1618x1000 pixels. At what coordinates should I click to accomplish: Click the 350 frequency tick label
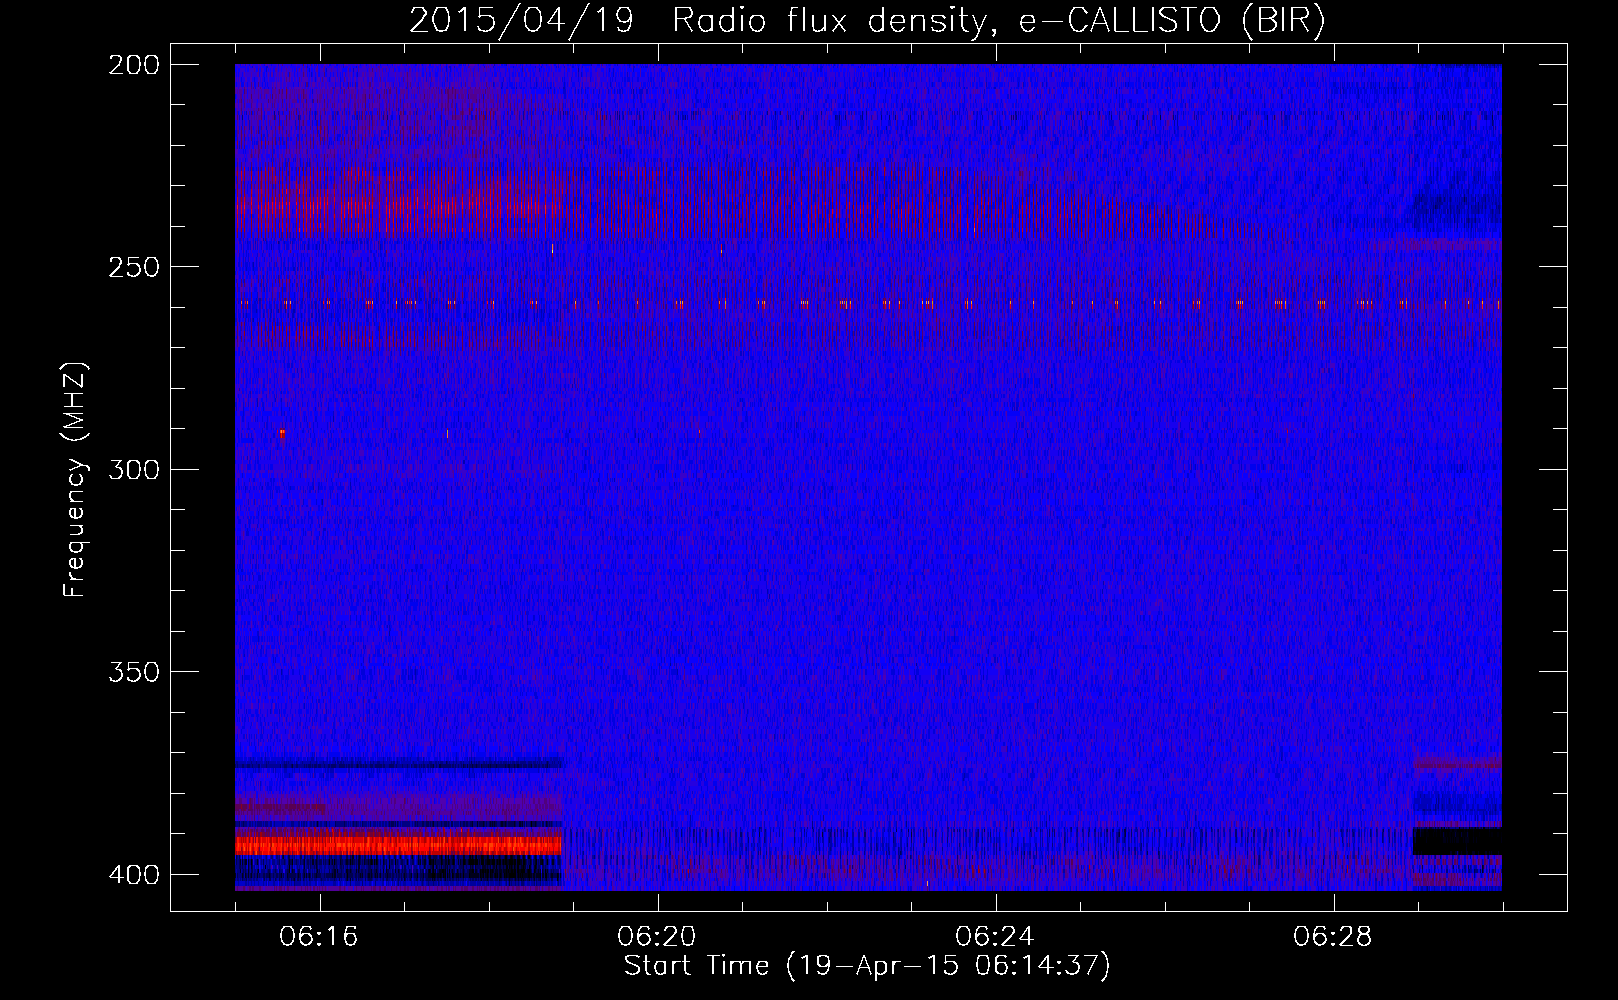pyautogui.click(x=134, y=672)
